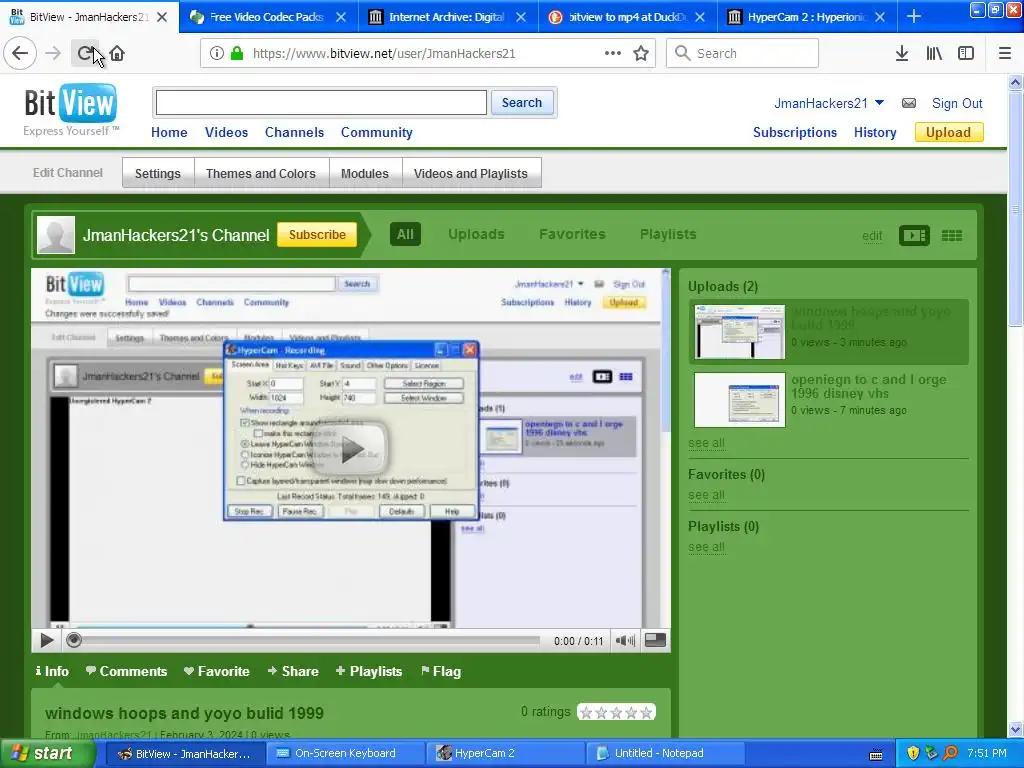Switch channel to grid view icon
1024x768 pixels.
[x=952, y=236]
